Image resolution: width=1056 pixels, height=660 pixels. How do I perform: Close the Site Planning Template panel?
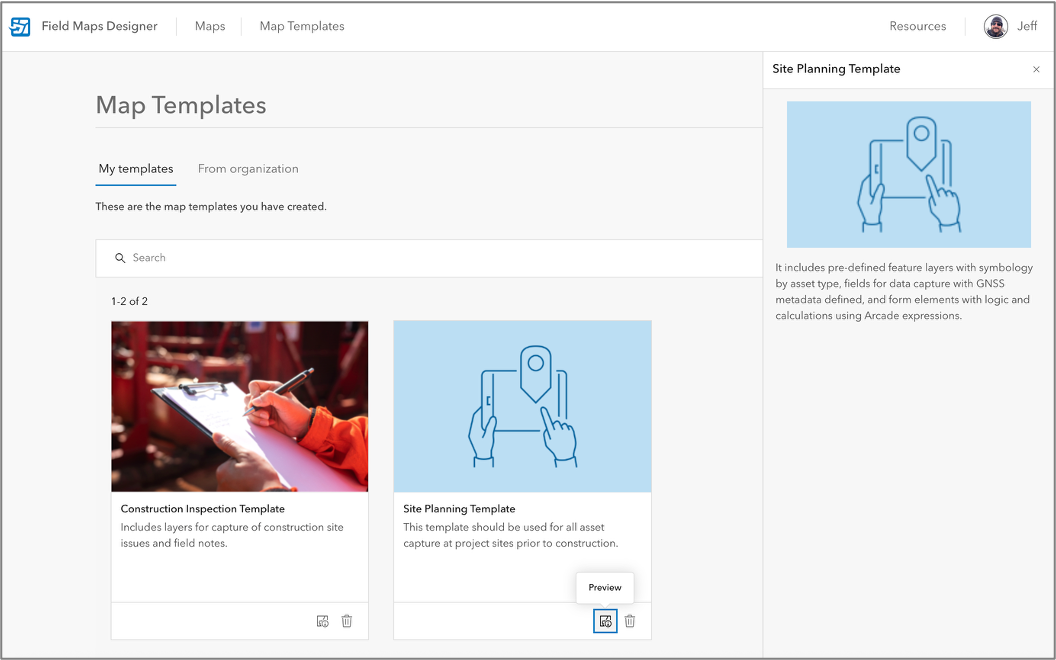(x=1036, y=69)
